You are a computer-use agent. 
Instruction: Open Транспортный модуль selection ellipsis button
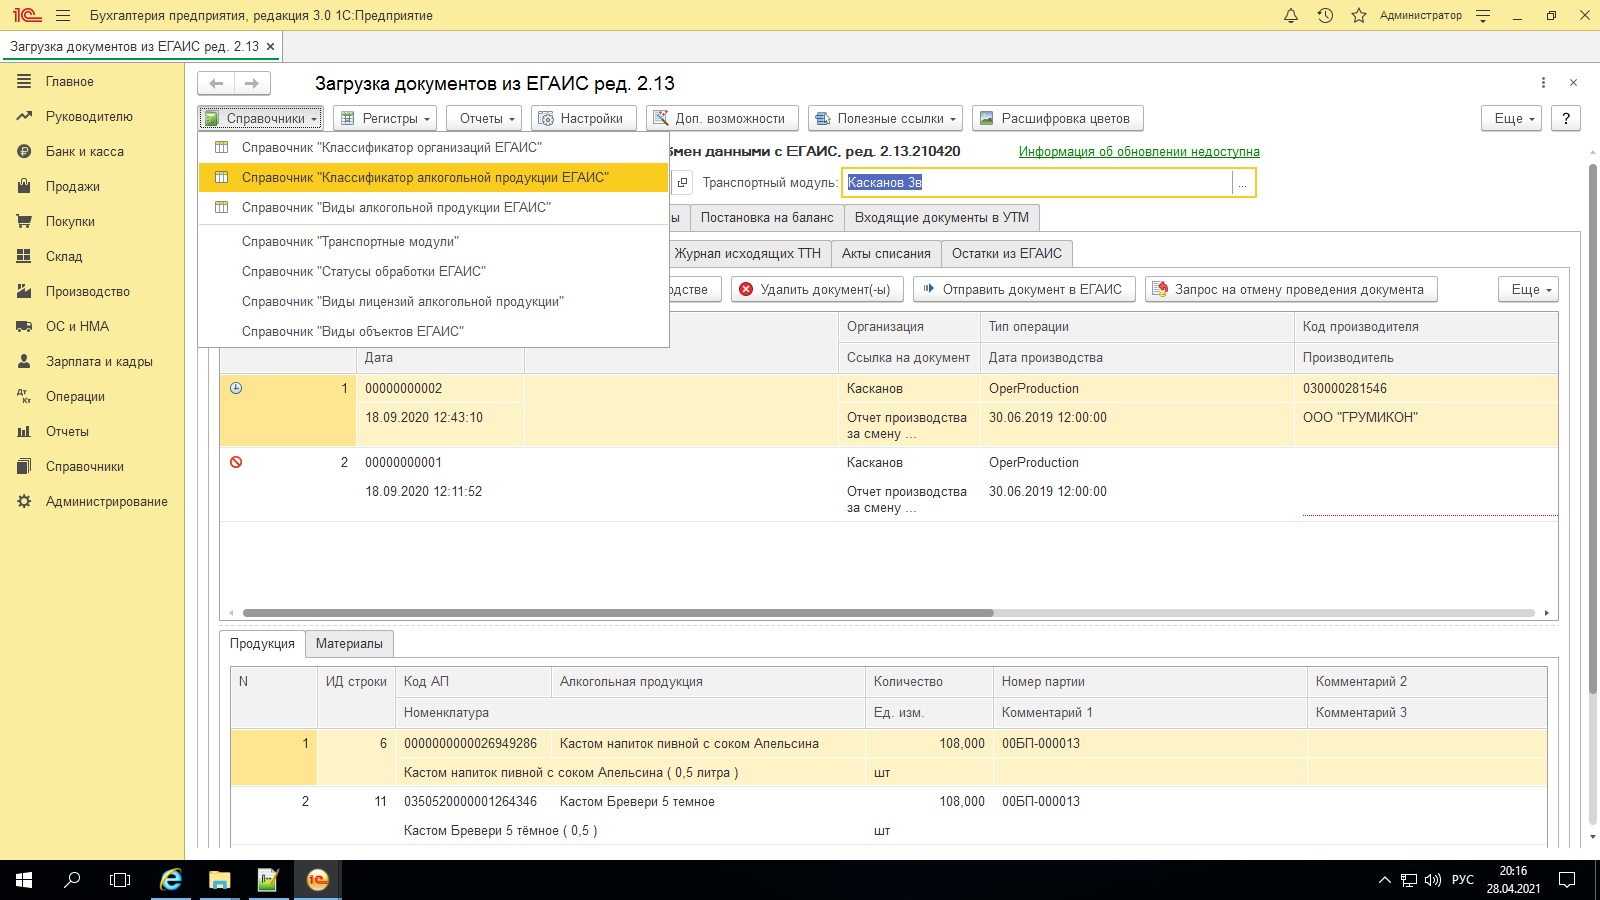tap(1243, 183)
